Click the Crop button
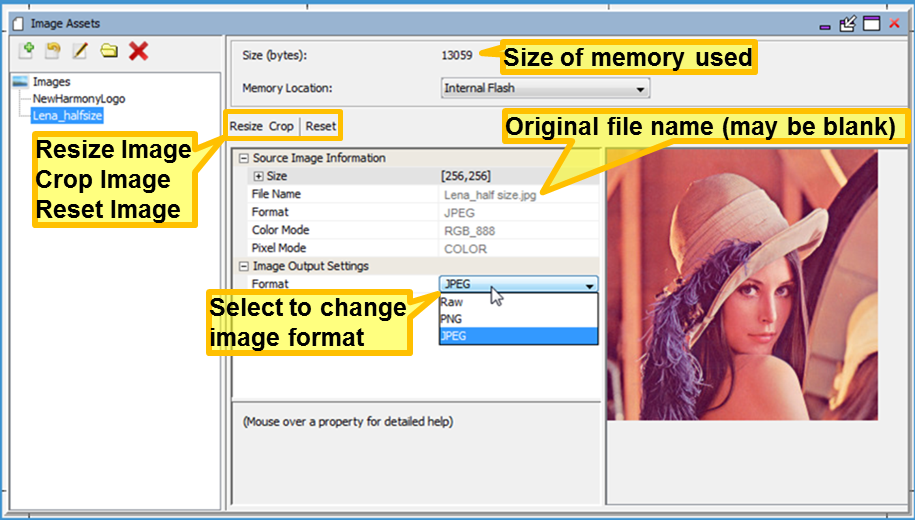This screenshot has height=520, width=915. click(x=281, y=126)
